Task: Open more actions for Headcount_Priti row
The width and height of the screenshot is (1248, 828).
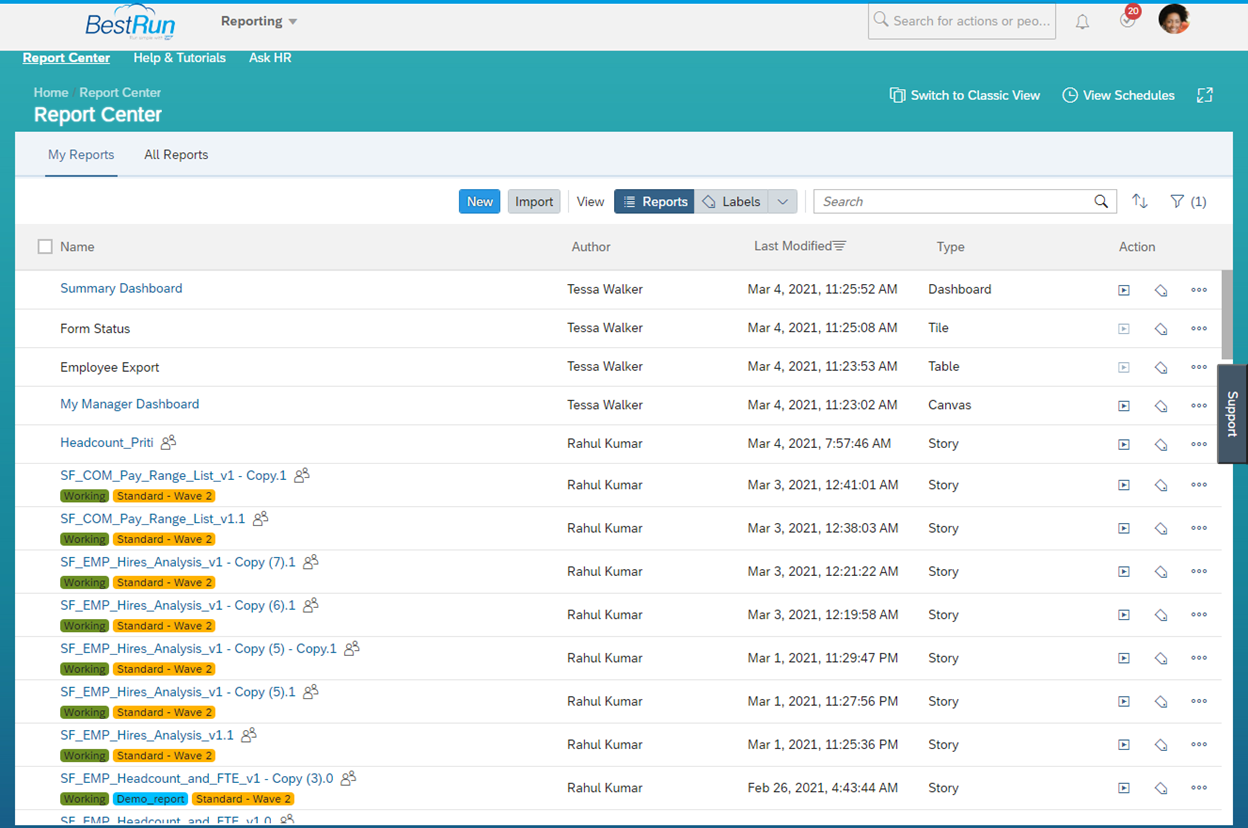Action: 1199,444
